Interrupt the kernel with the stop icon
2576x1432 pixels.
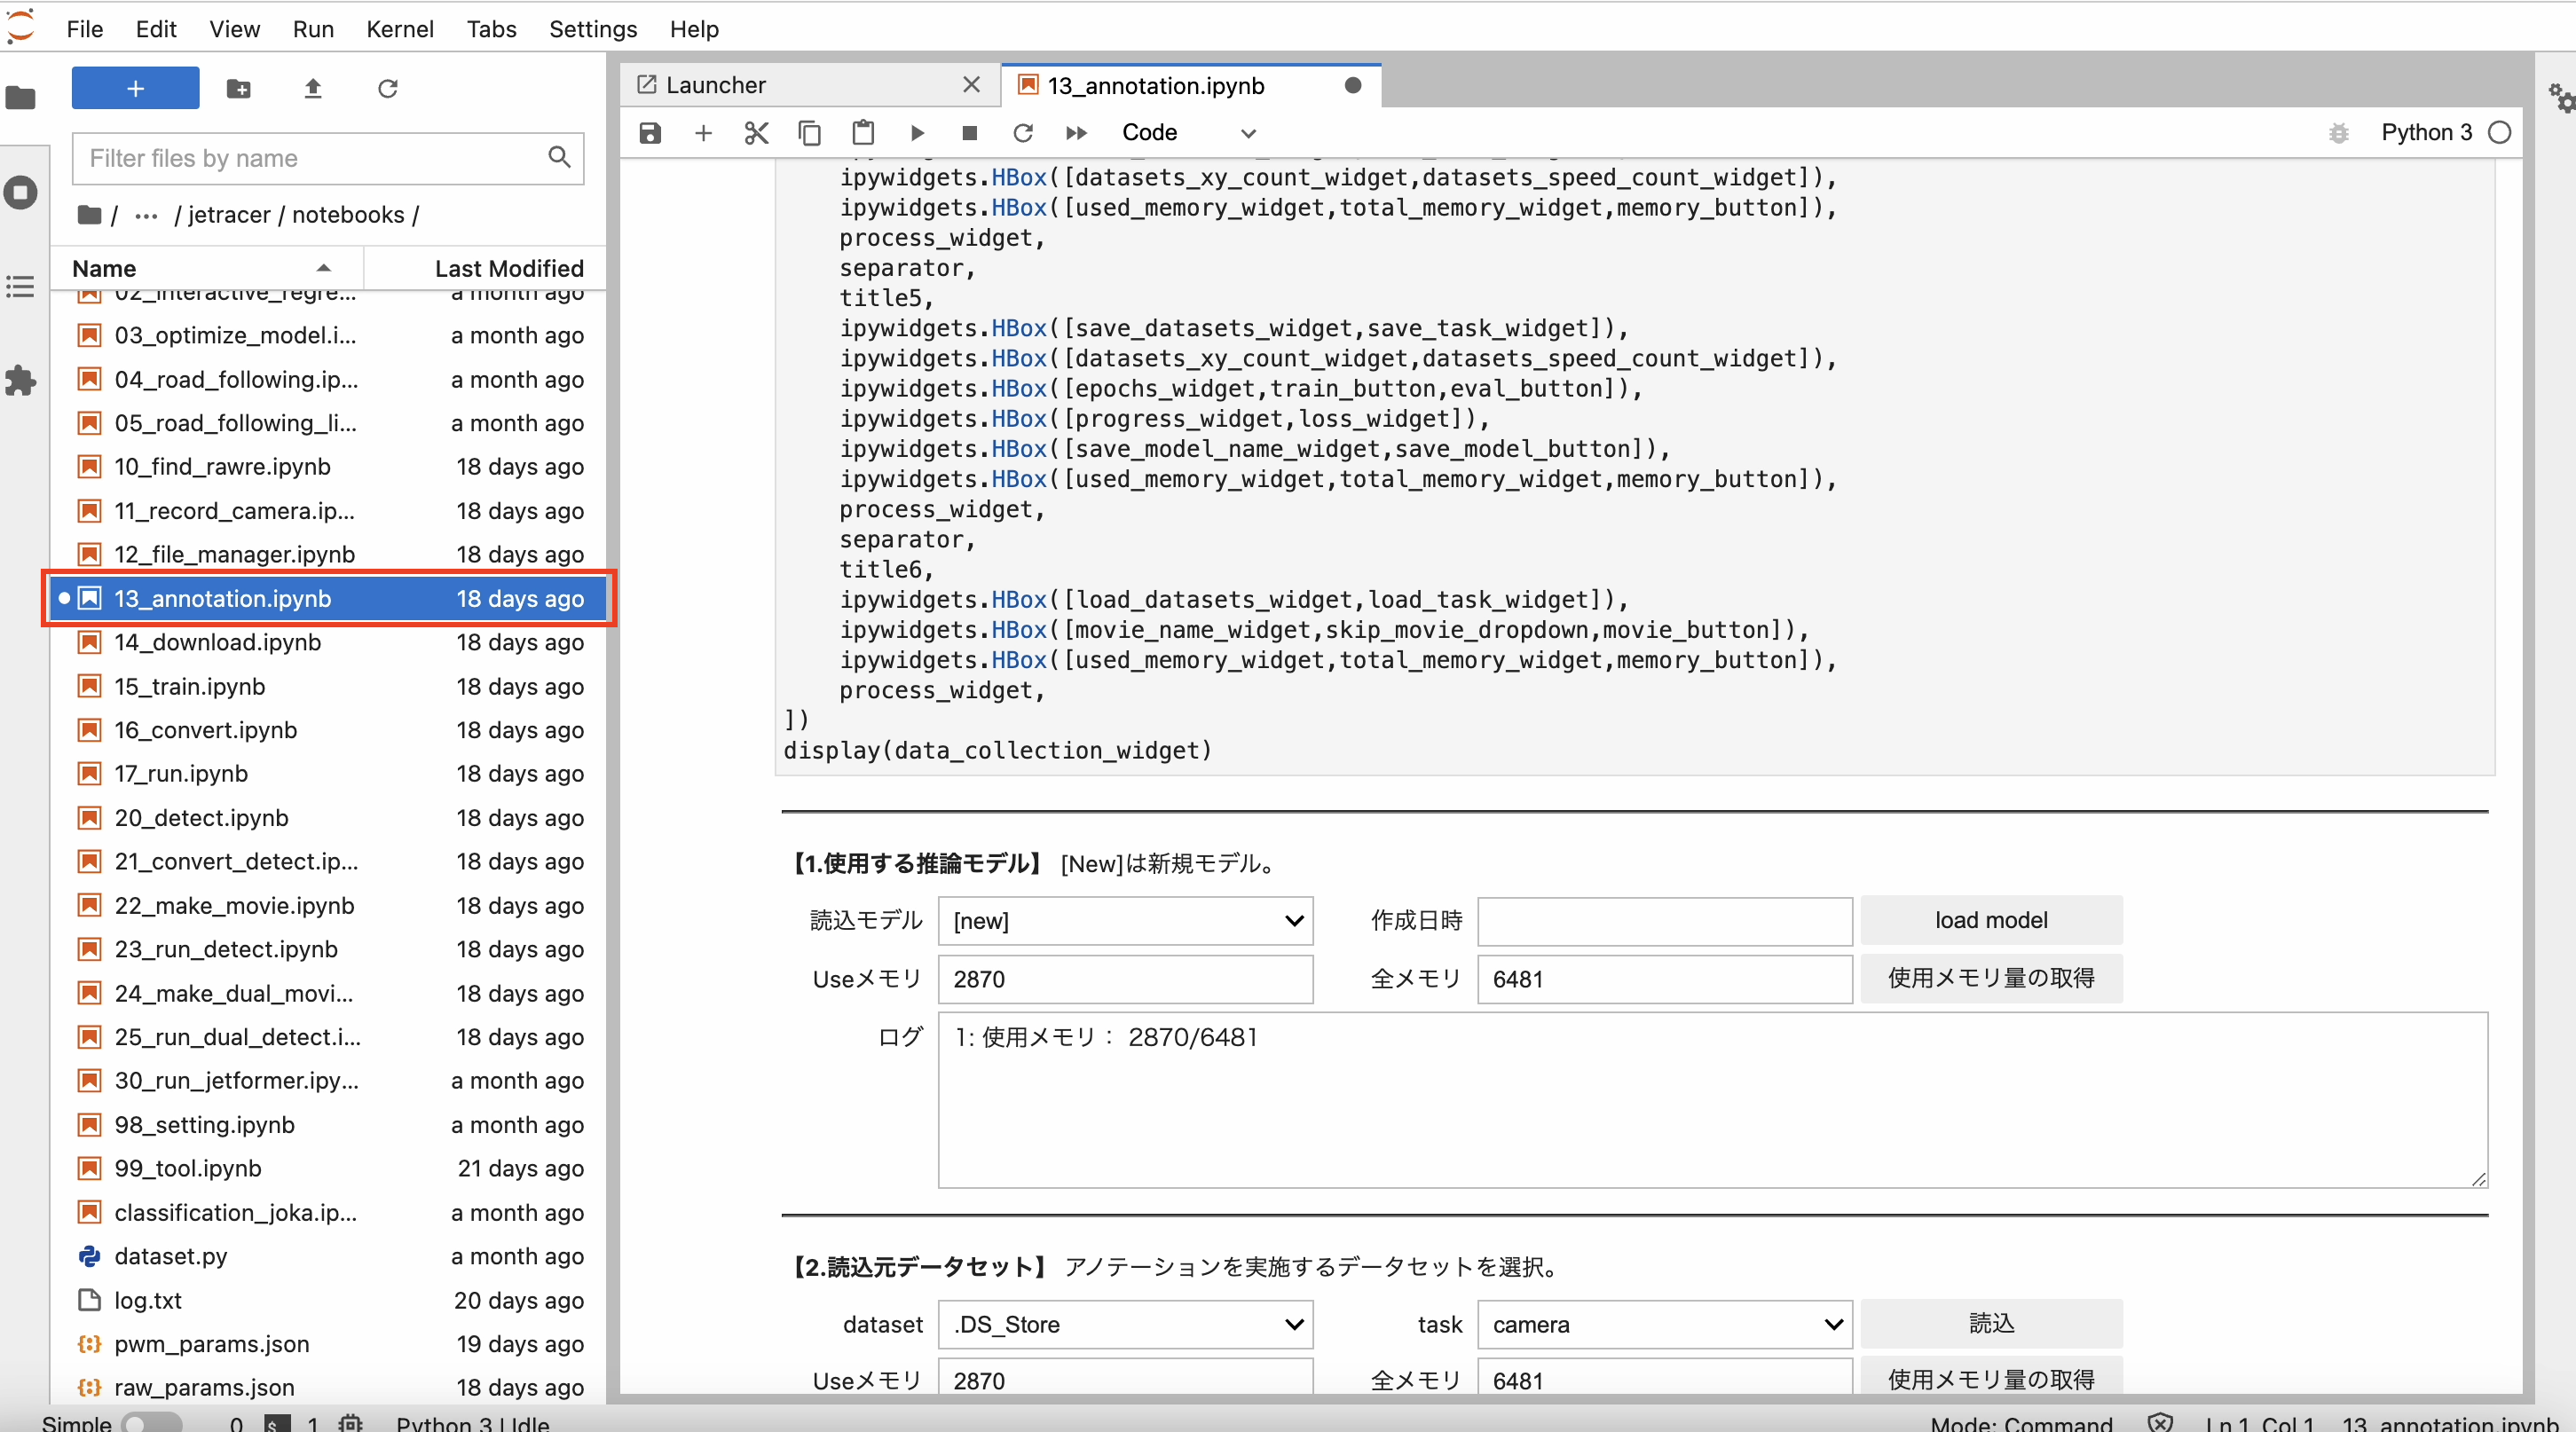coord(969,133)
